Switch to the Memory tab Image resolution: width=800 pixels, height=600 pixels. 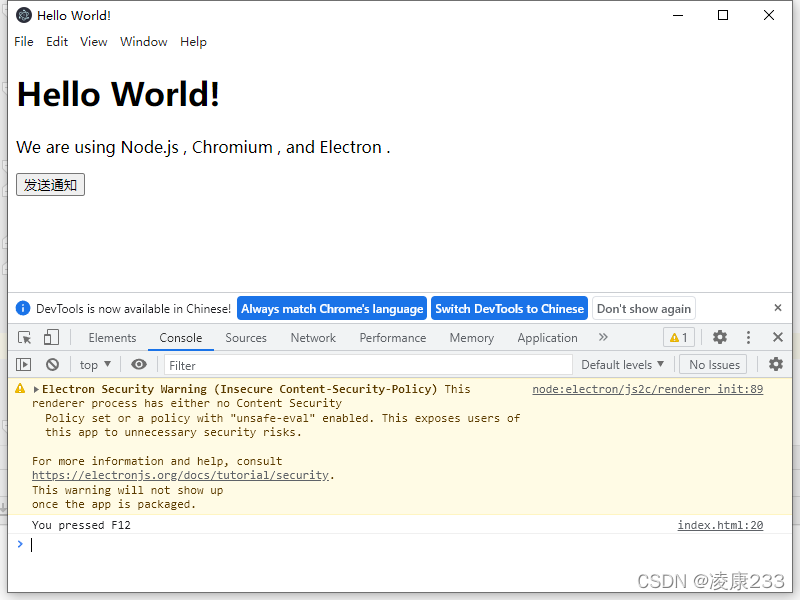[472, 338]
